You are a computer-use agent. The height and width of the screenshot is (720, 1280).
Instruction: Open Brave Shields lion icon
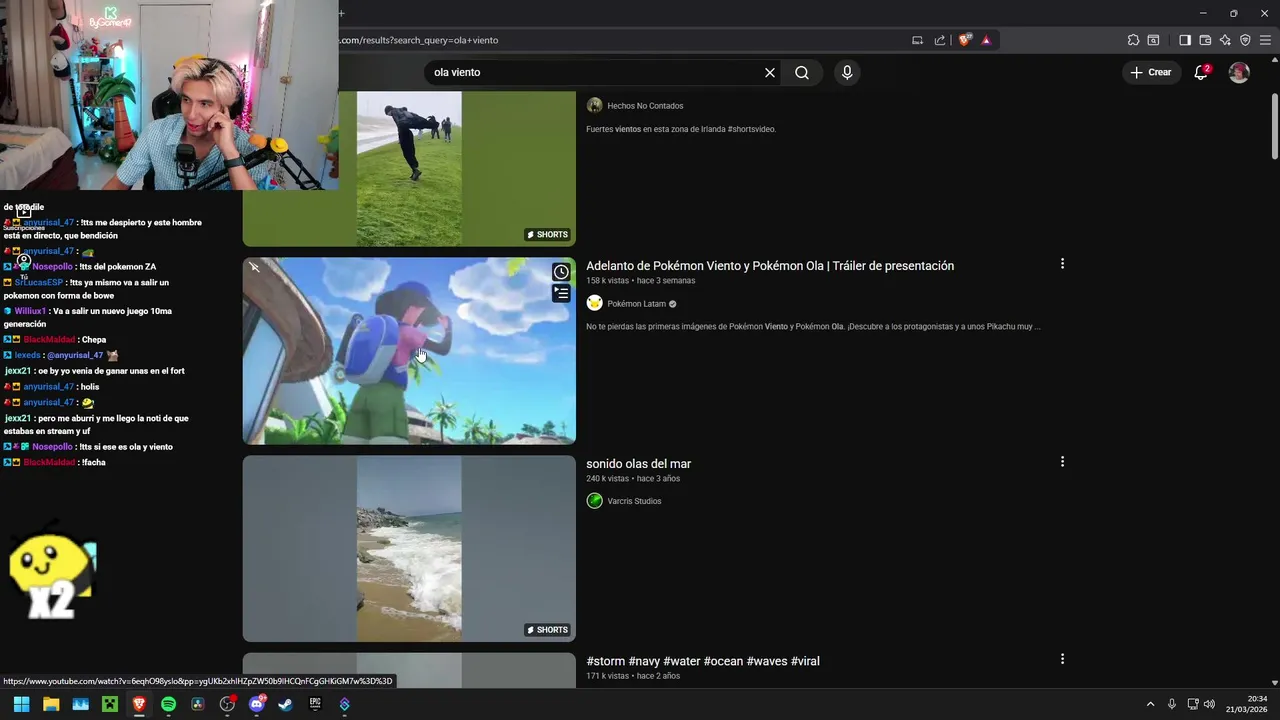pyautogui.click(x=964, y=40)
